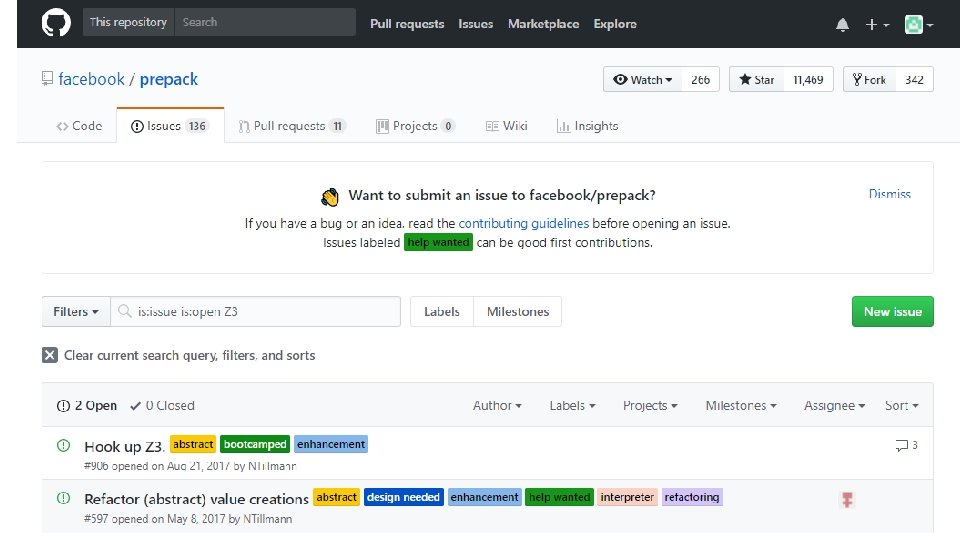Image resolution: width=960 pixels, height=540 pixels.
Task: Edit the issue search query field
Action: click(255, 312)
